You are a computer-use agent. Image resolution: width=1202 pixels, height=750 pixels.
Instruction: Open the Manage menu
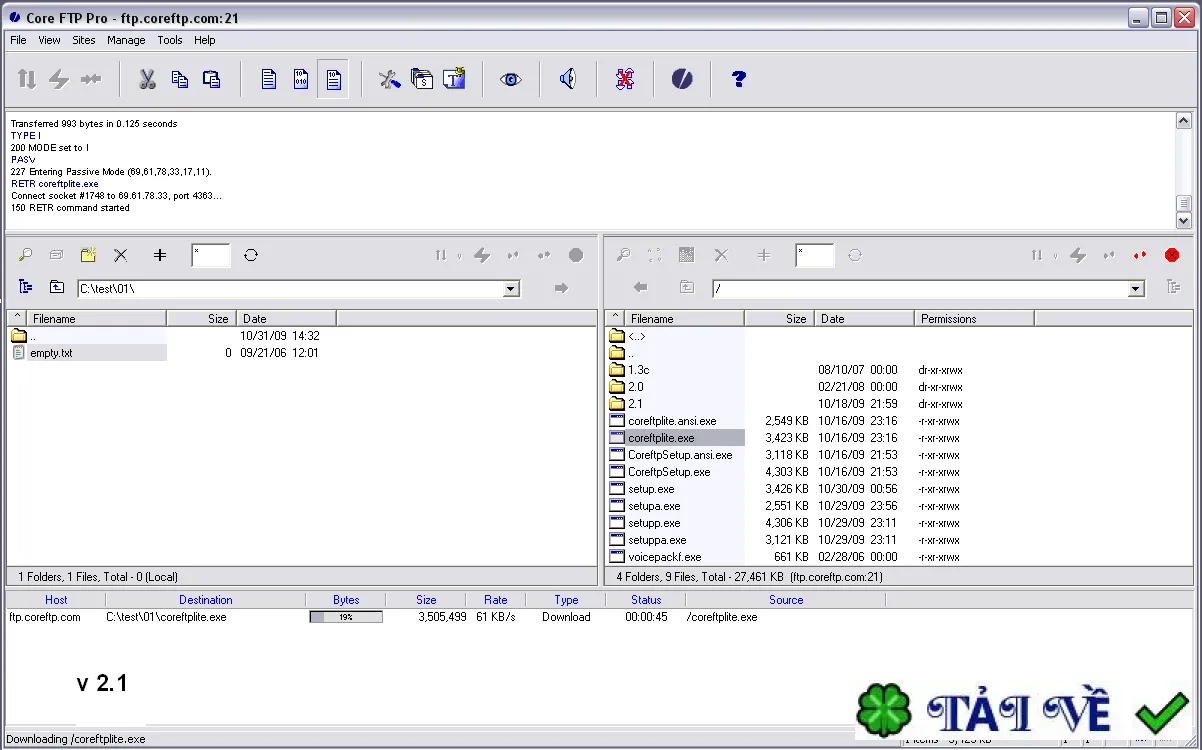click(x=126, y=40)
